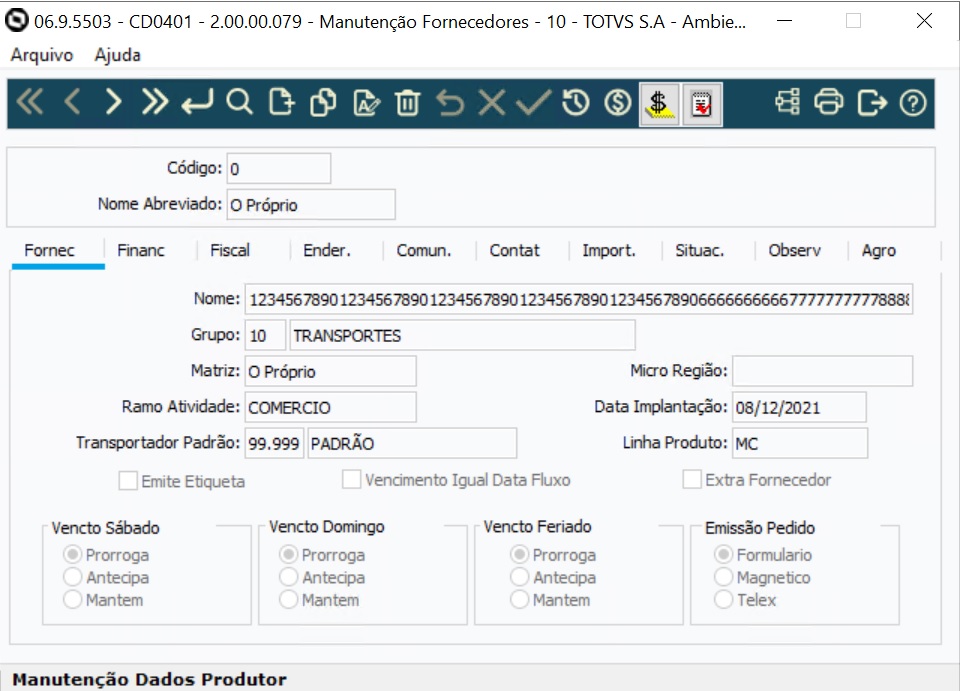This screenshot has width=960, height=691.
Task: Click the red checked document icon
Action: pyautogui.click(x=702, y=104)
